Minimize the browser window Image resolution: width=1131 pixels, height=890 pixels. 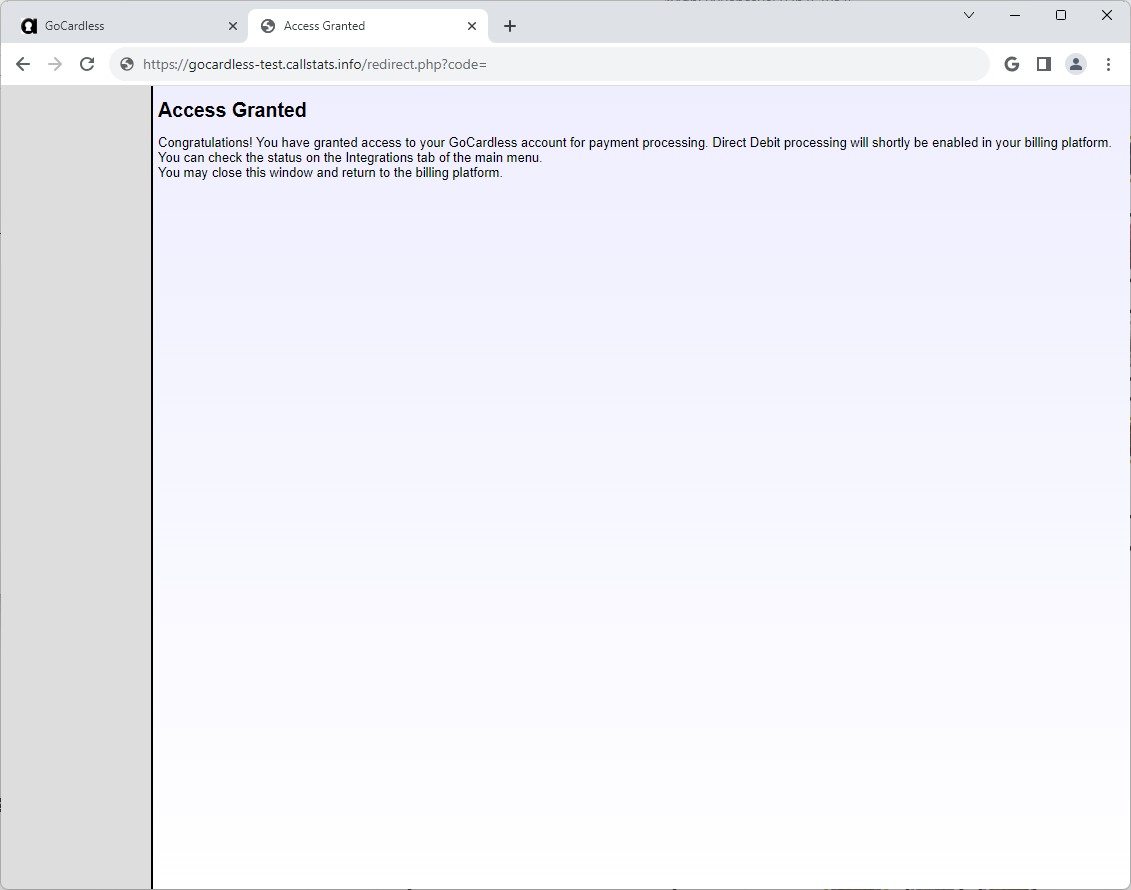(x=1015, y=15)
